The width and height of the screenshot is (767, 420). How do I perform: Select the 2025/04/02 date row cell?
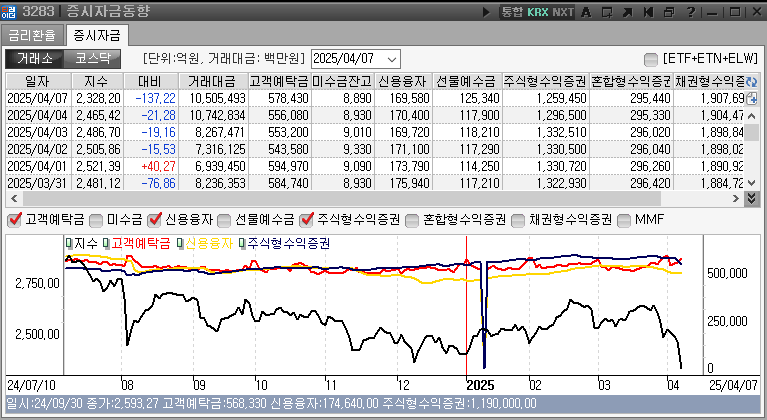38,149
